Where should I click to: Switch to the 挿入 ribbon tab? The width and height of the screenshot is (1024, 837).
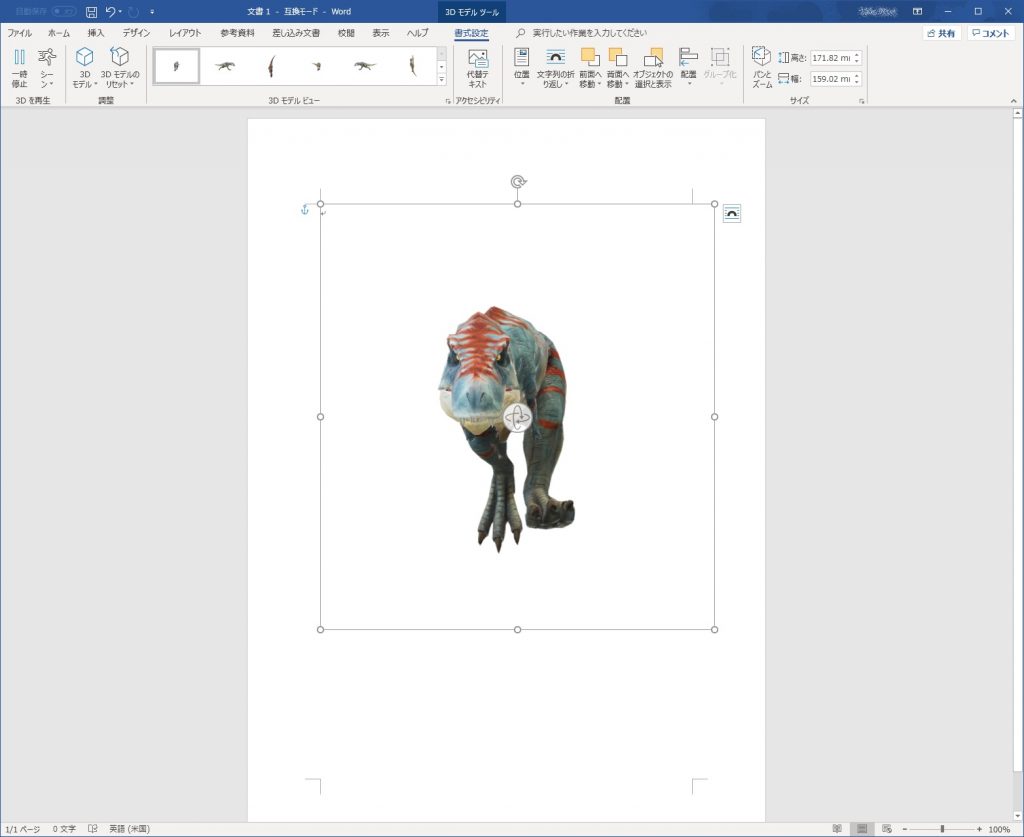[x=97, y=31]
